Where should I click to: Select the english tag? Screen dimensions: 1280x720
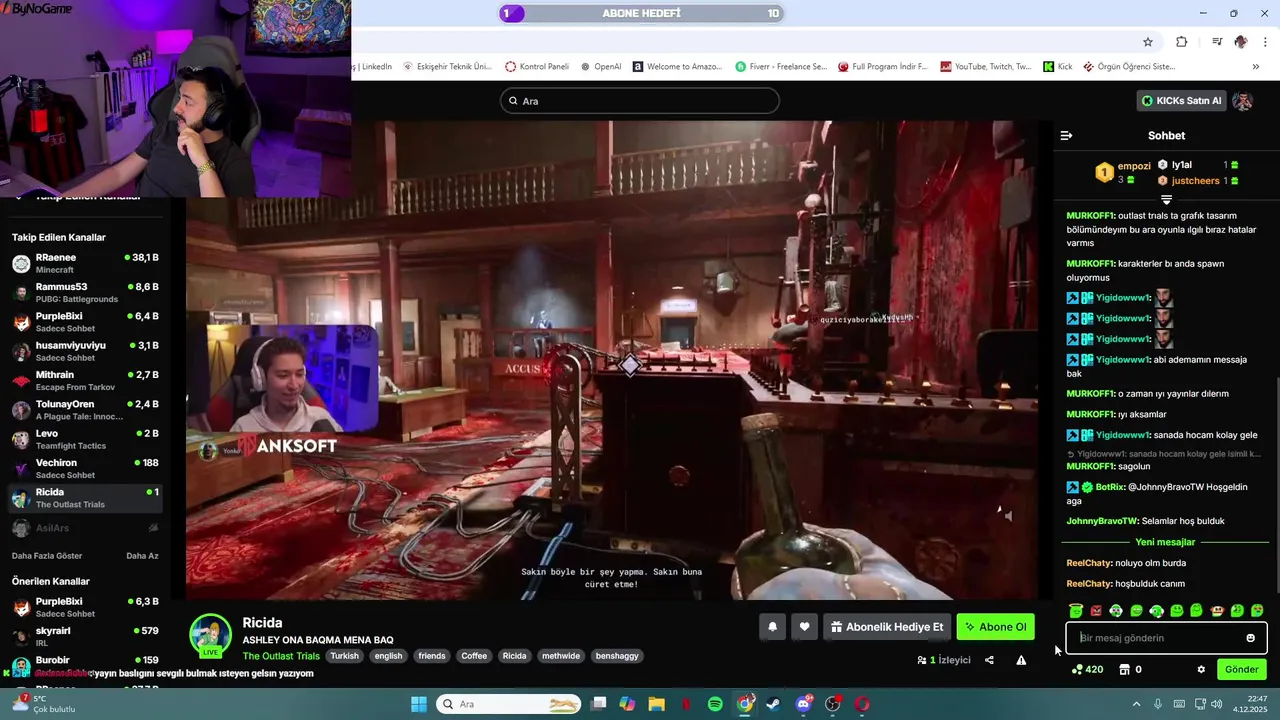point(388,656)
